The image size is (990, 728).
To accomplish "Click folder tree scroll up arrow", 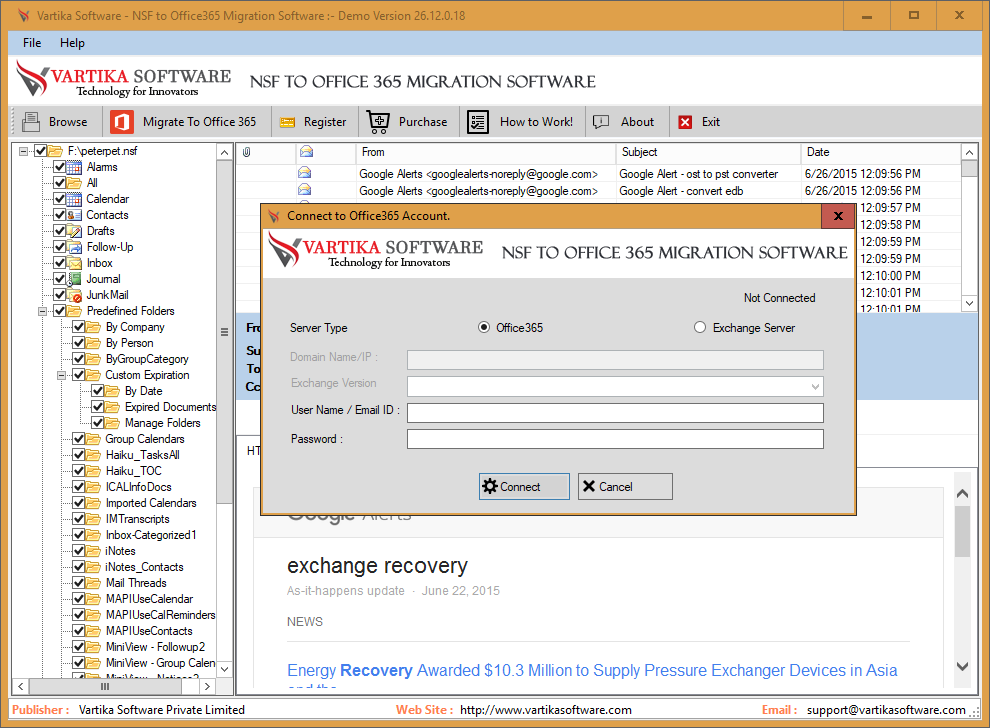I will coord(225,152).
